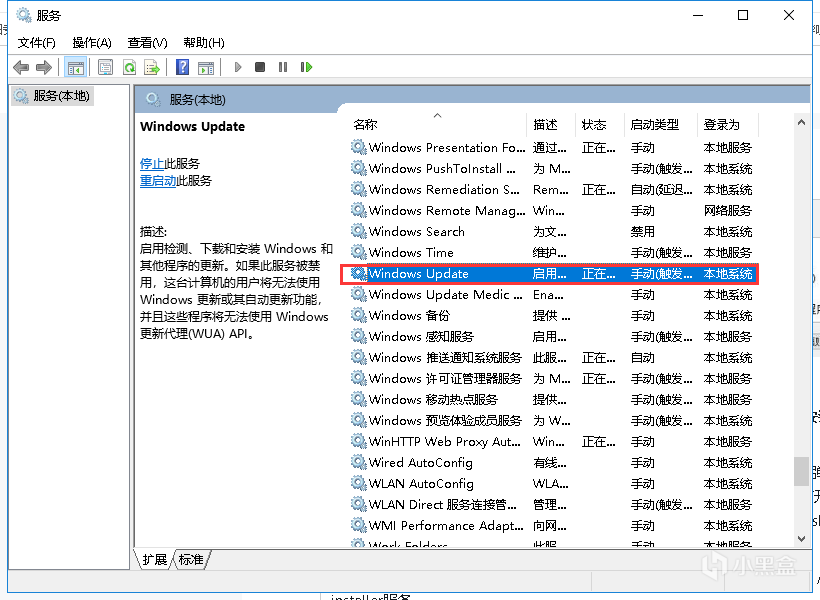Image resolution: width=820 pixels, height=600 pixels.
Task: Click the Refresh toolbar icon
Action: pyautogui.click(x=129, y=67)
